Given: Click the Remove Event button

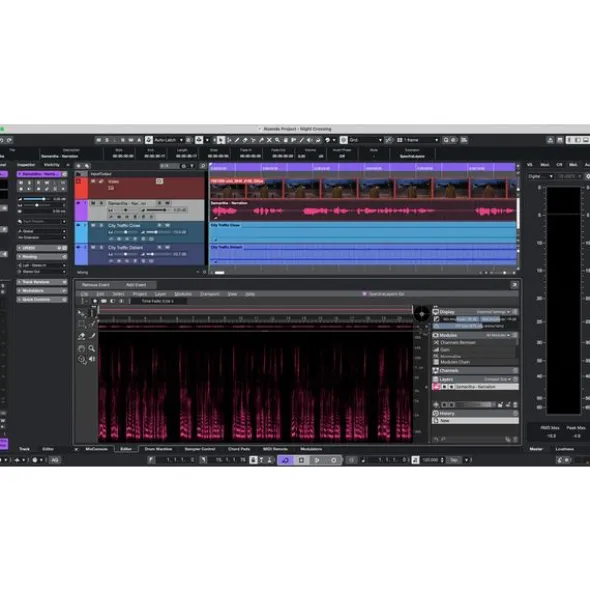Looking at the screenshot, I should 96,285.
